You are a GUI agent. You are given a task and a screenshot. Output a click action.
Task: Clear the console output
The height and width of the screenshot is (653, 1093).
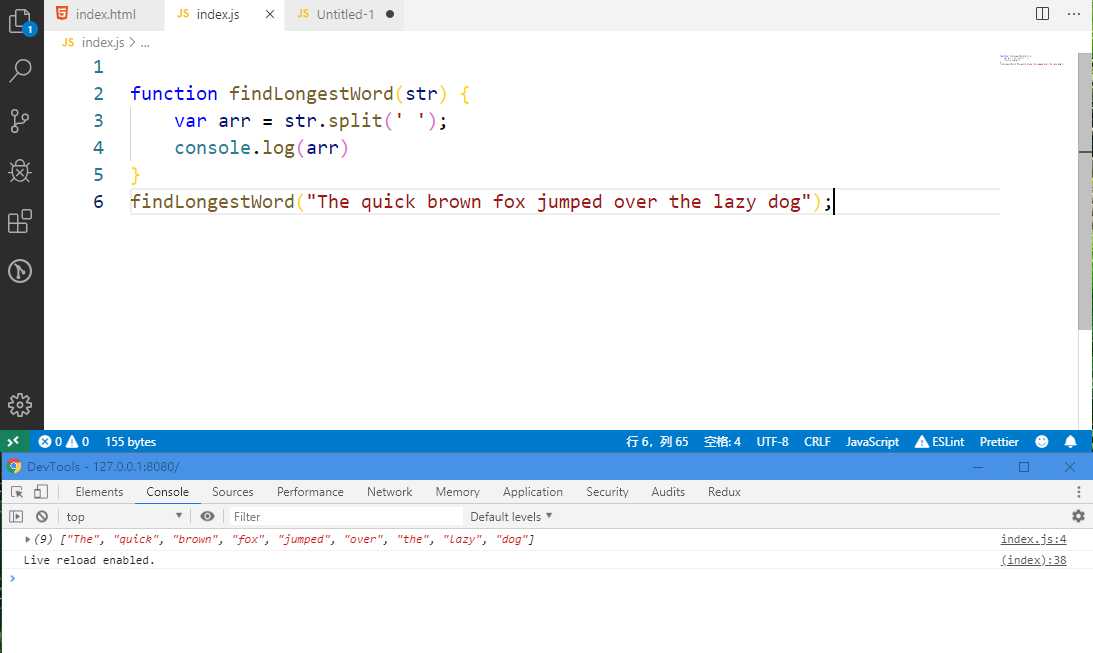point(43,516)
